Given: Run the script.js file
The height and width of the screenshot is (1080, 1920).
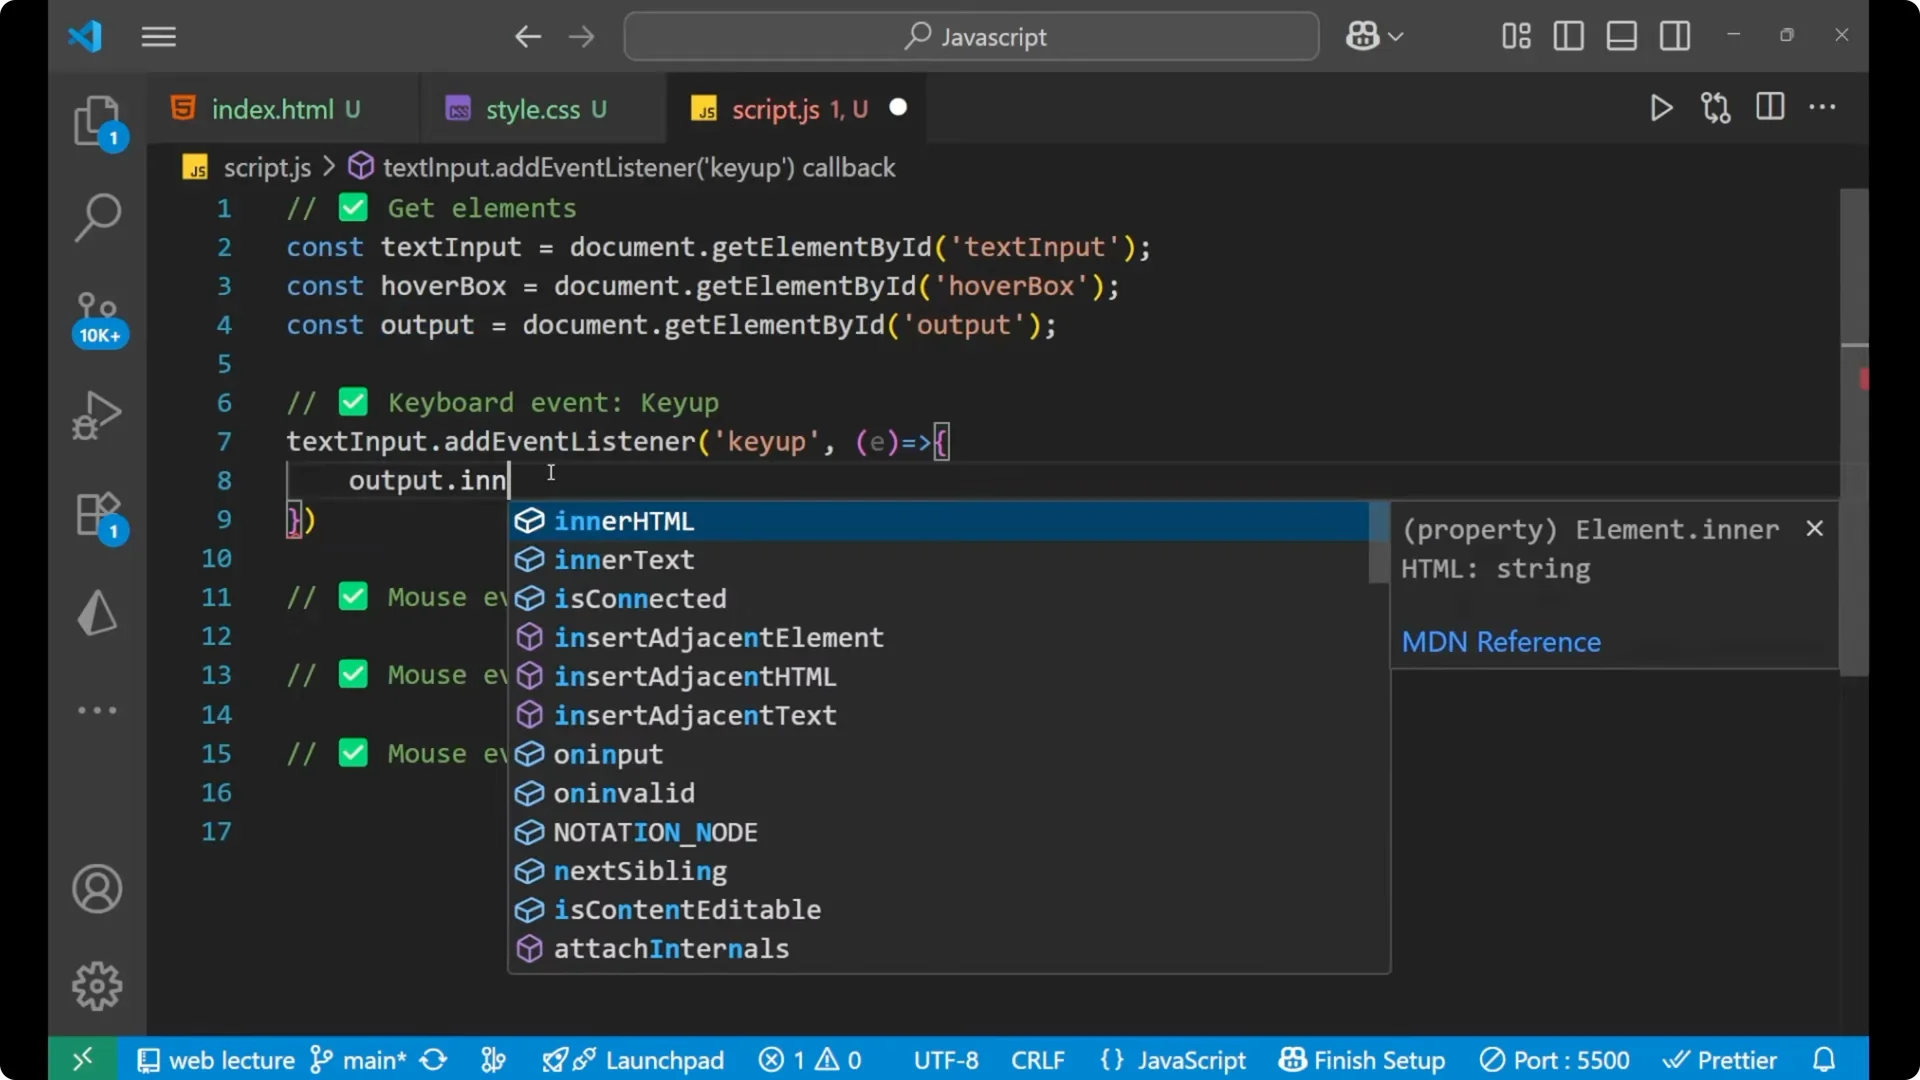Looking at the screenshot, I should [1660, 108].
